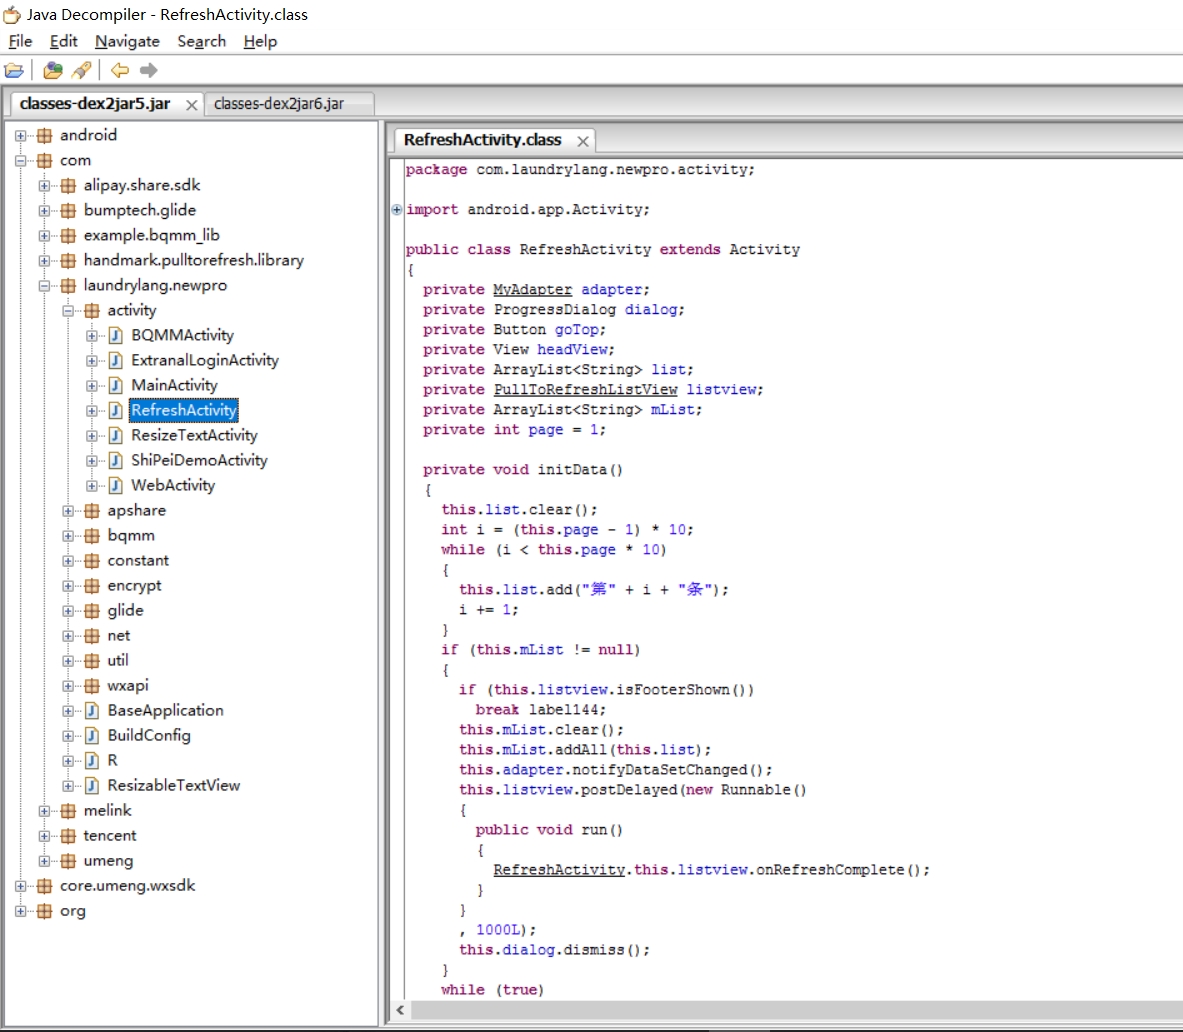Follow the MyAdapter type link
The width and height of the screenshot is (1183, 1032).
click(532, 290)
